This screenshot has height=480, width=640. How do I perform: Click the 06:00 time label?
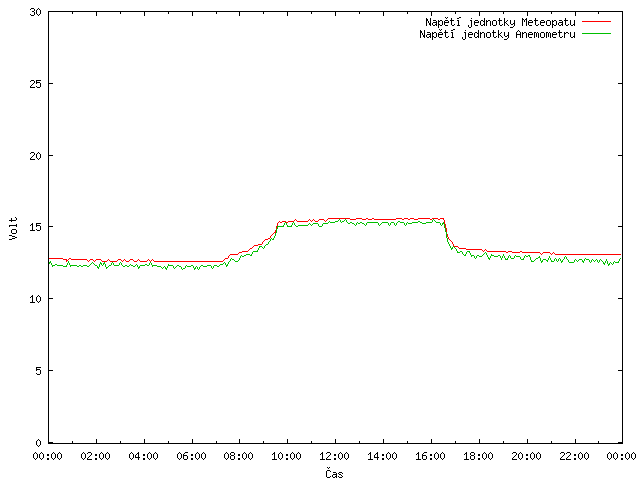tap(191, 456)
